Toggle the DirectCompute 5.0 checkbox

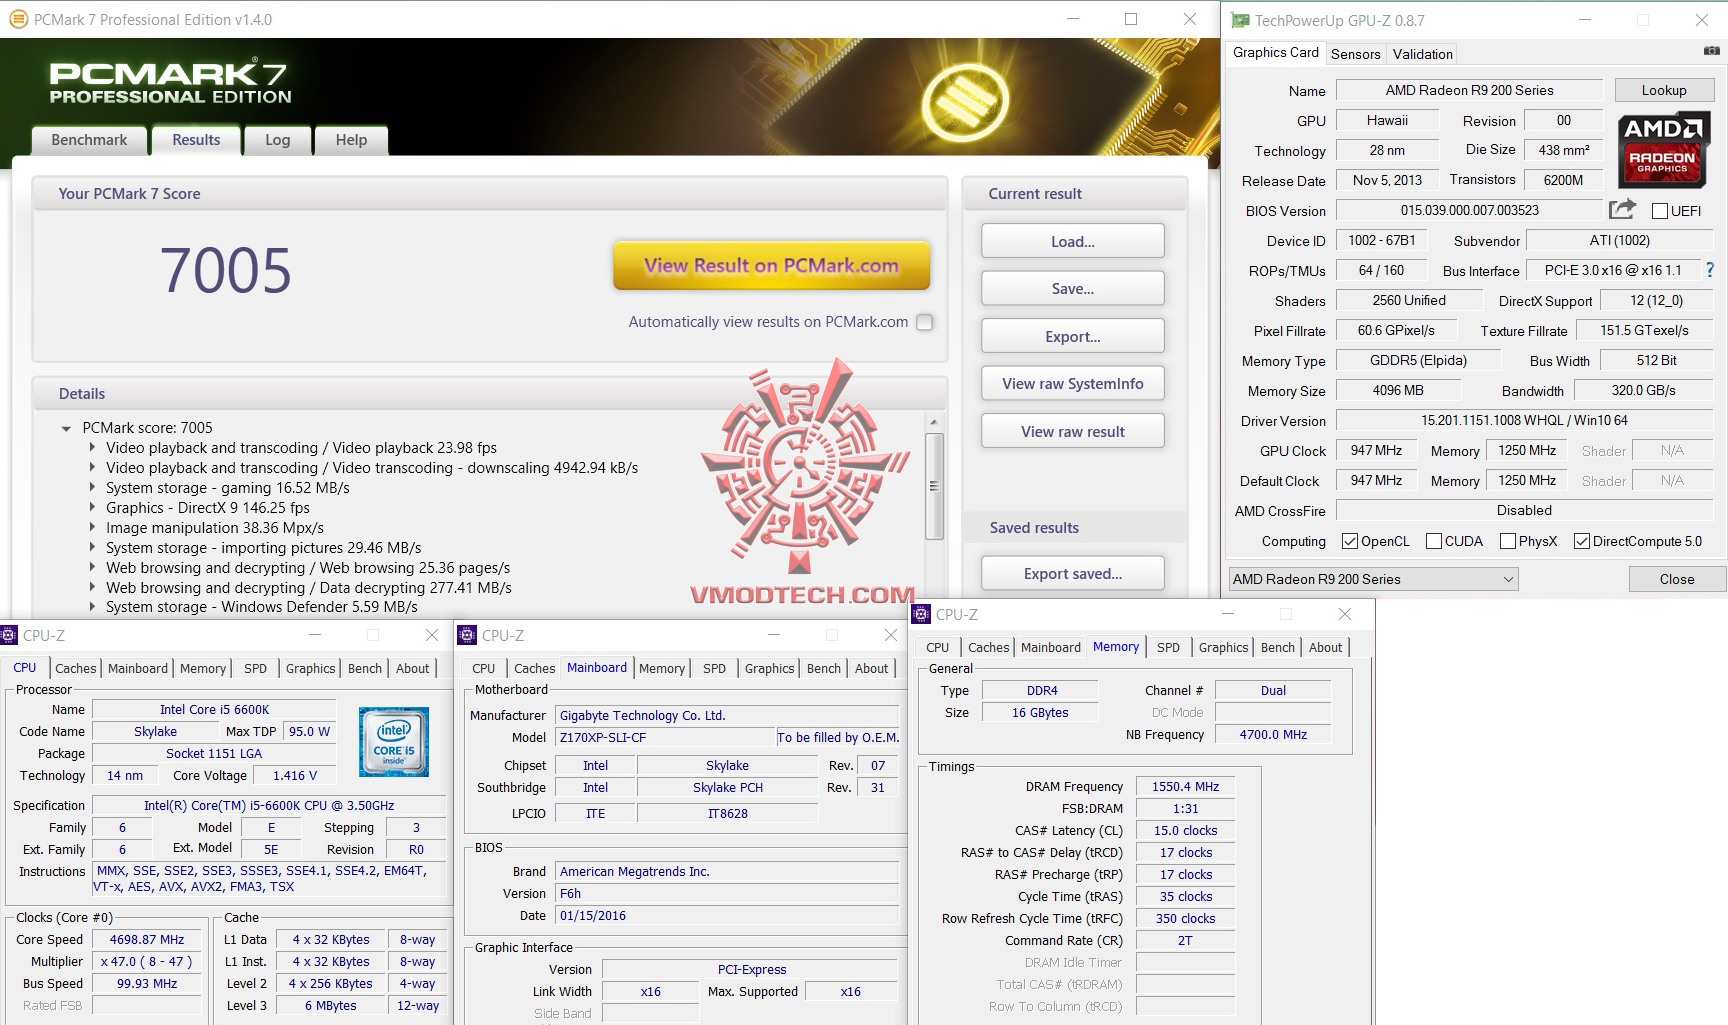(x=1582, y=541)
